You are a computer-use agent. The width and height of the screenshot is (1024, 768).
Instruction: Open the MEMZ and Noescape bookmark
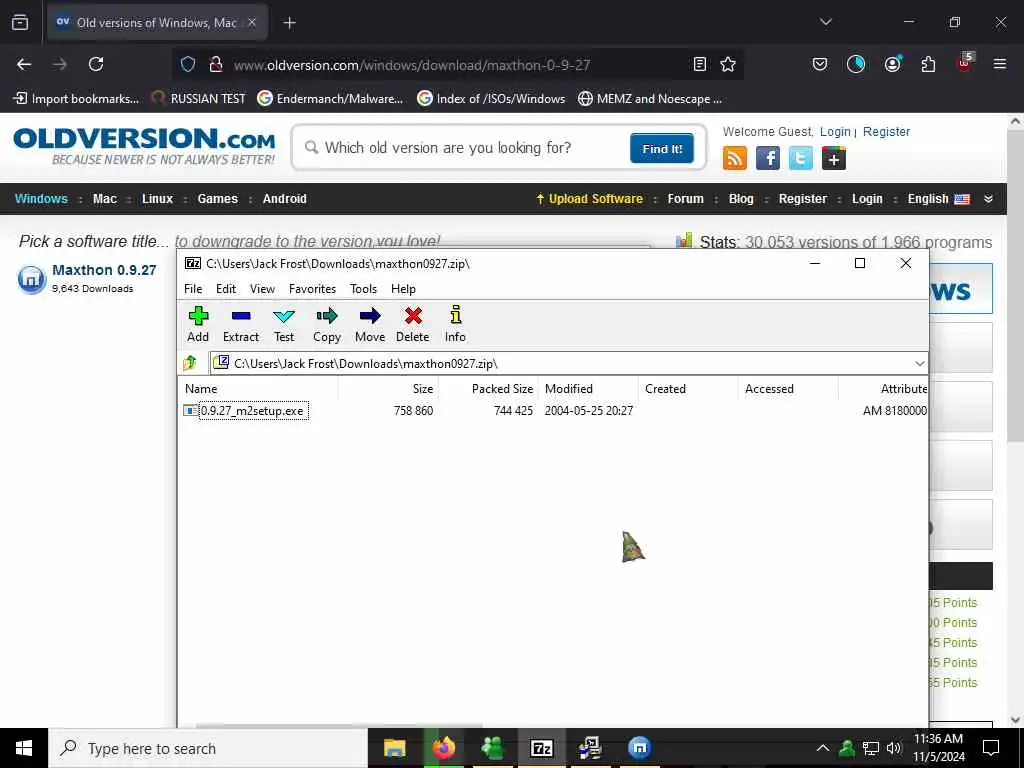[650, 99]
